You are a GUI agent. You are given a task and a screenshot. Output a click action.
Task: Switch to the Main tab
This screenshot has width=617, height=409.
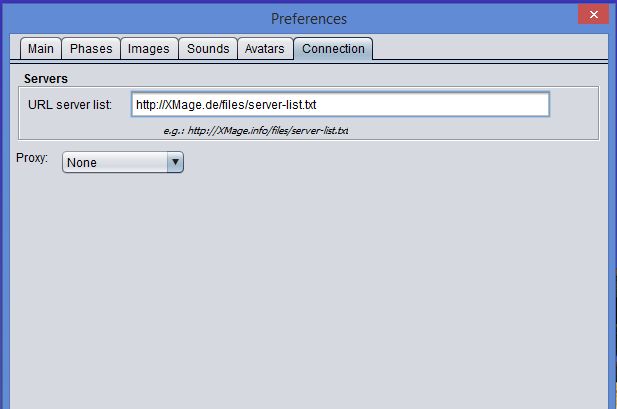(40, 49)
